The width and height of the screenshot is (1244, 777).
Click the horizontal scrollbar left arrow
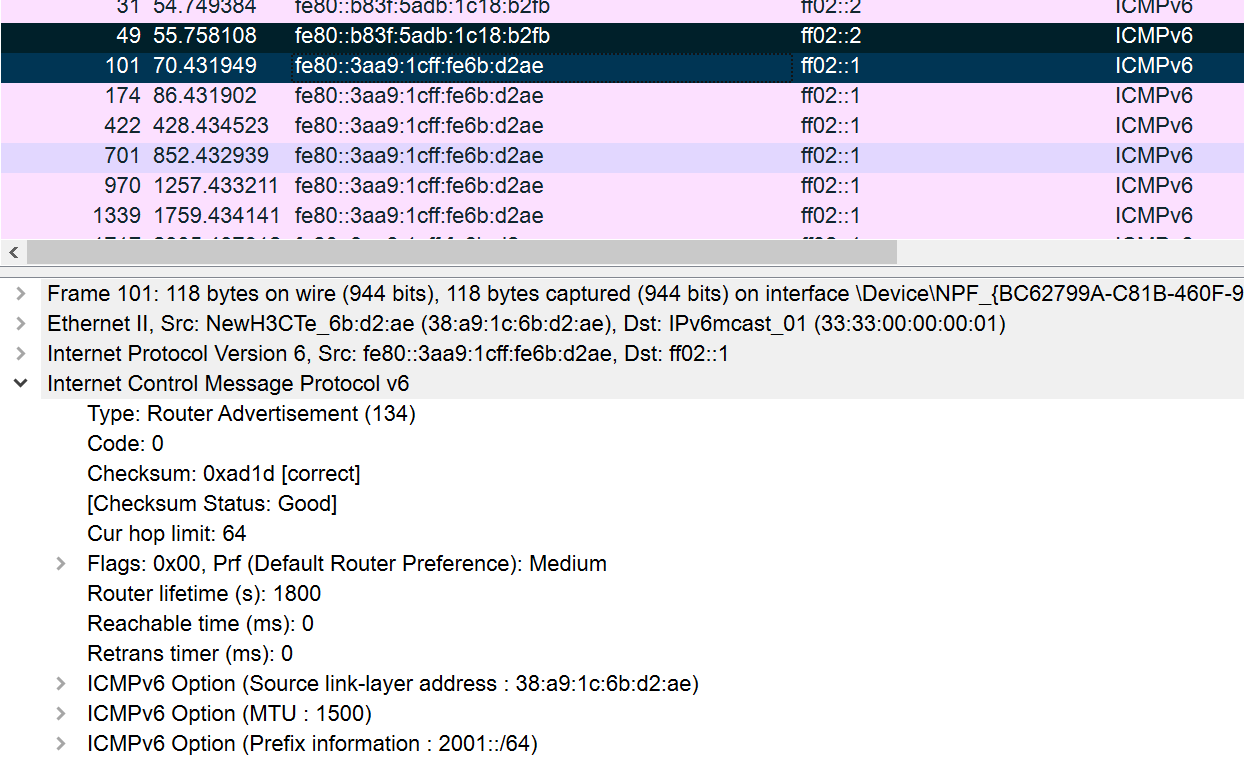coord(13,252)
